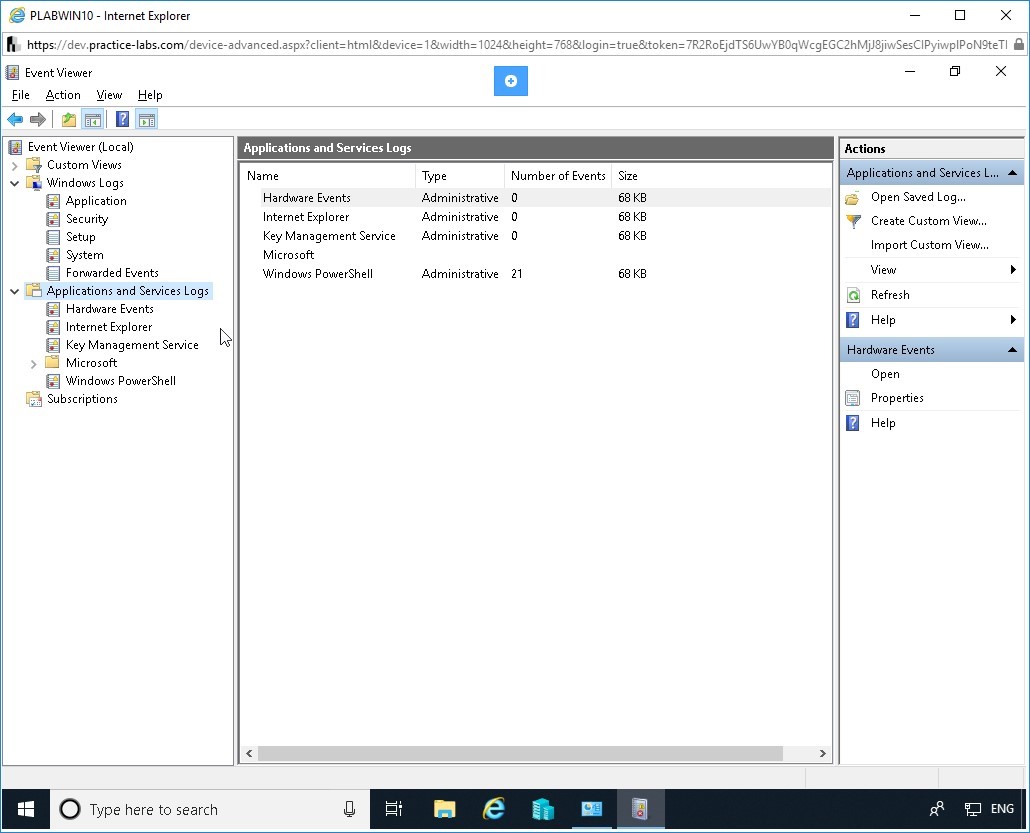Click the horizontal scrollbar right arrow
1030x833 pixels.
coord(822,754)
